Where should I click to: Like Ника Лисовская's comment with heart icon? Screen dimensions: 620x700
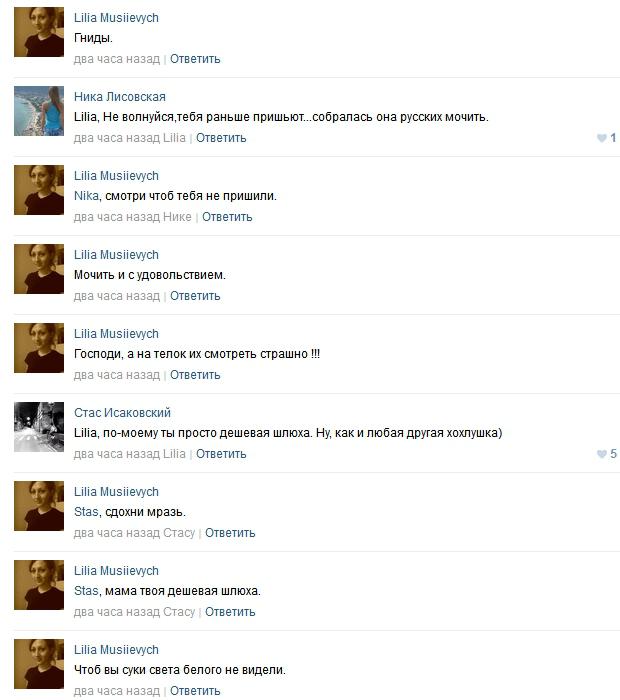pyautogui.click(x=602, y=138)
